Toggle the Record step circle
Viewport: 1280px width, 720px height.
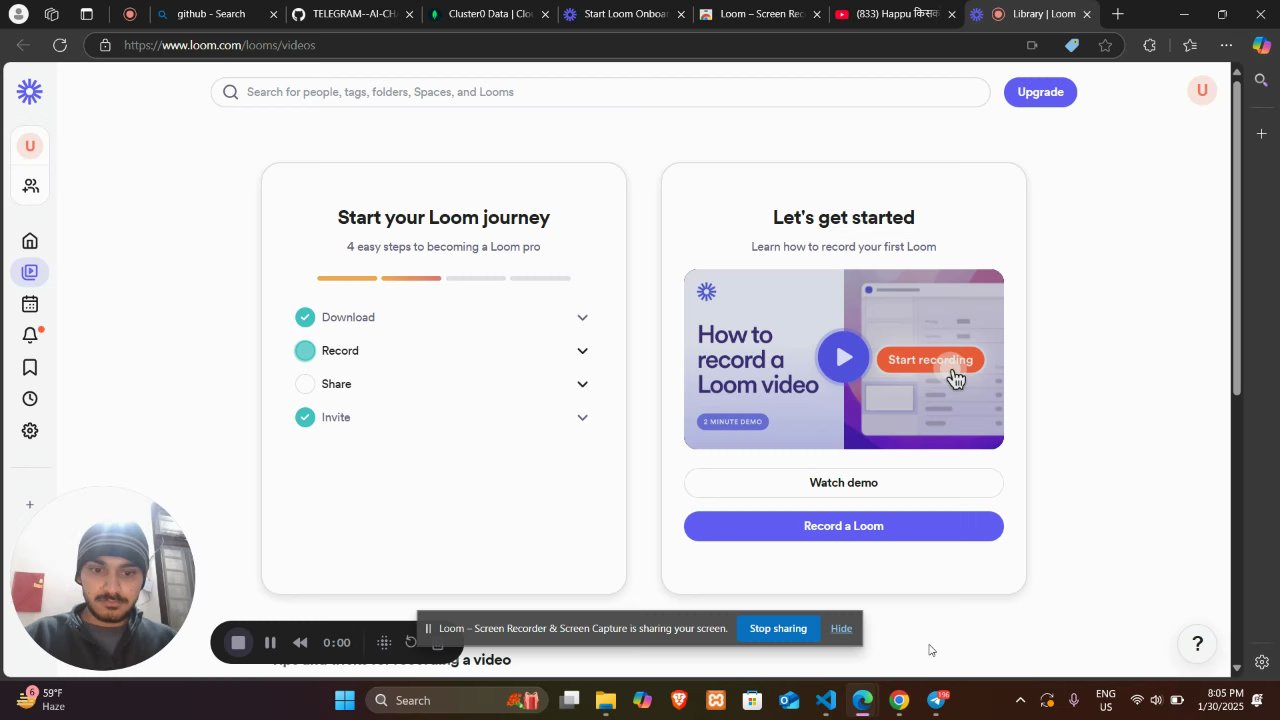coord(305,351)
